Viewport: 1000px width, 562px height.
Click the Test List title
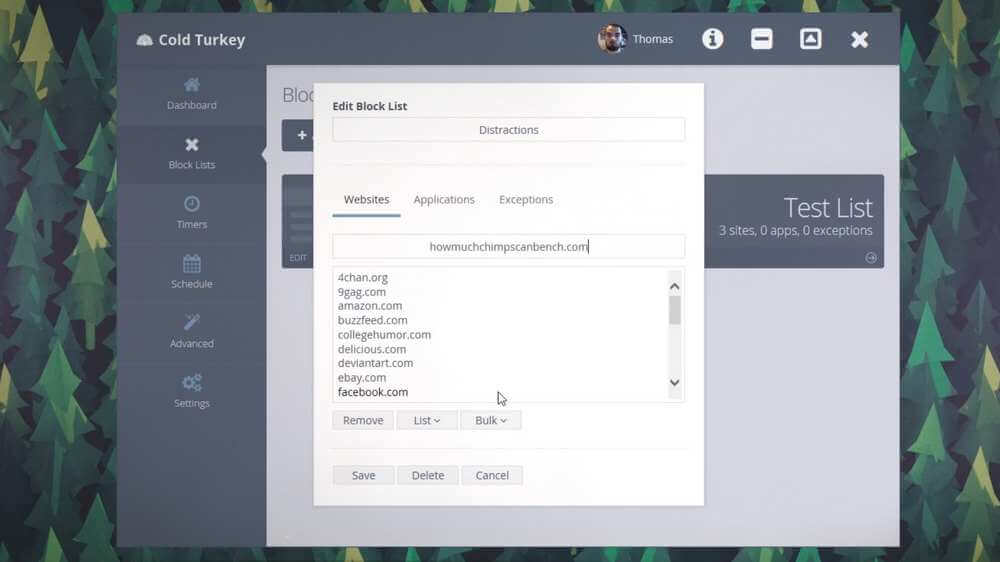tap(828, 208)
